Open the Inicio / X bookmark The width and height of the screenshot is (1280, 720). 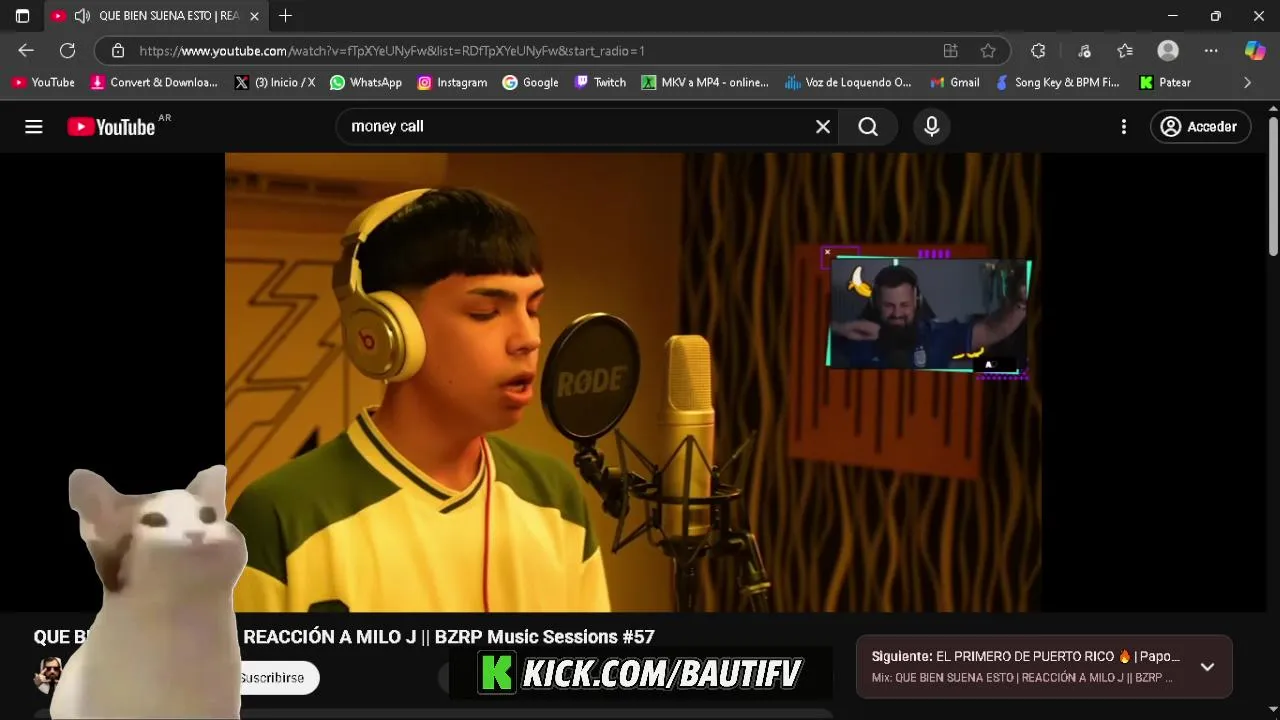[275, 82]
